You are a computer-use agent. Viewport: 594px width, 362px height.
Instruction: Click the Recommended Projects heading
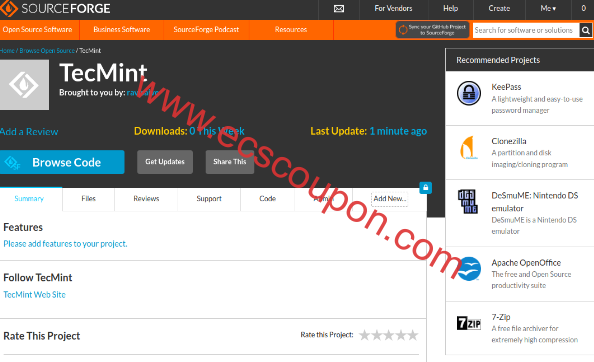pos(498,60)
